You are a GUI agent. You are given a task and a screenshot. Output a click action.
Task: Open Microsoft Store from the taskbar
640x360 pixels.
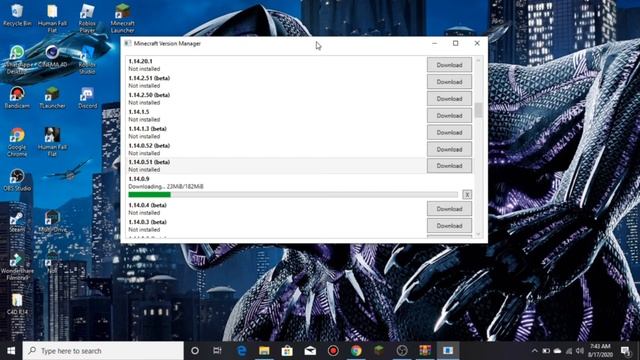287,351
